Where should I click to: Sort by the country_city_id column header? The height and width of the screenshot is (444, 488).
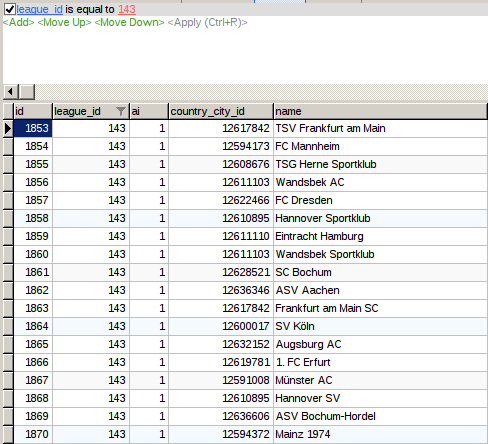click(x=221, y=111)
